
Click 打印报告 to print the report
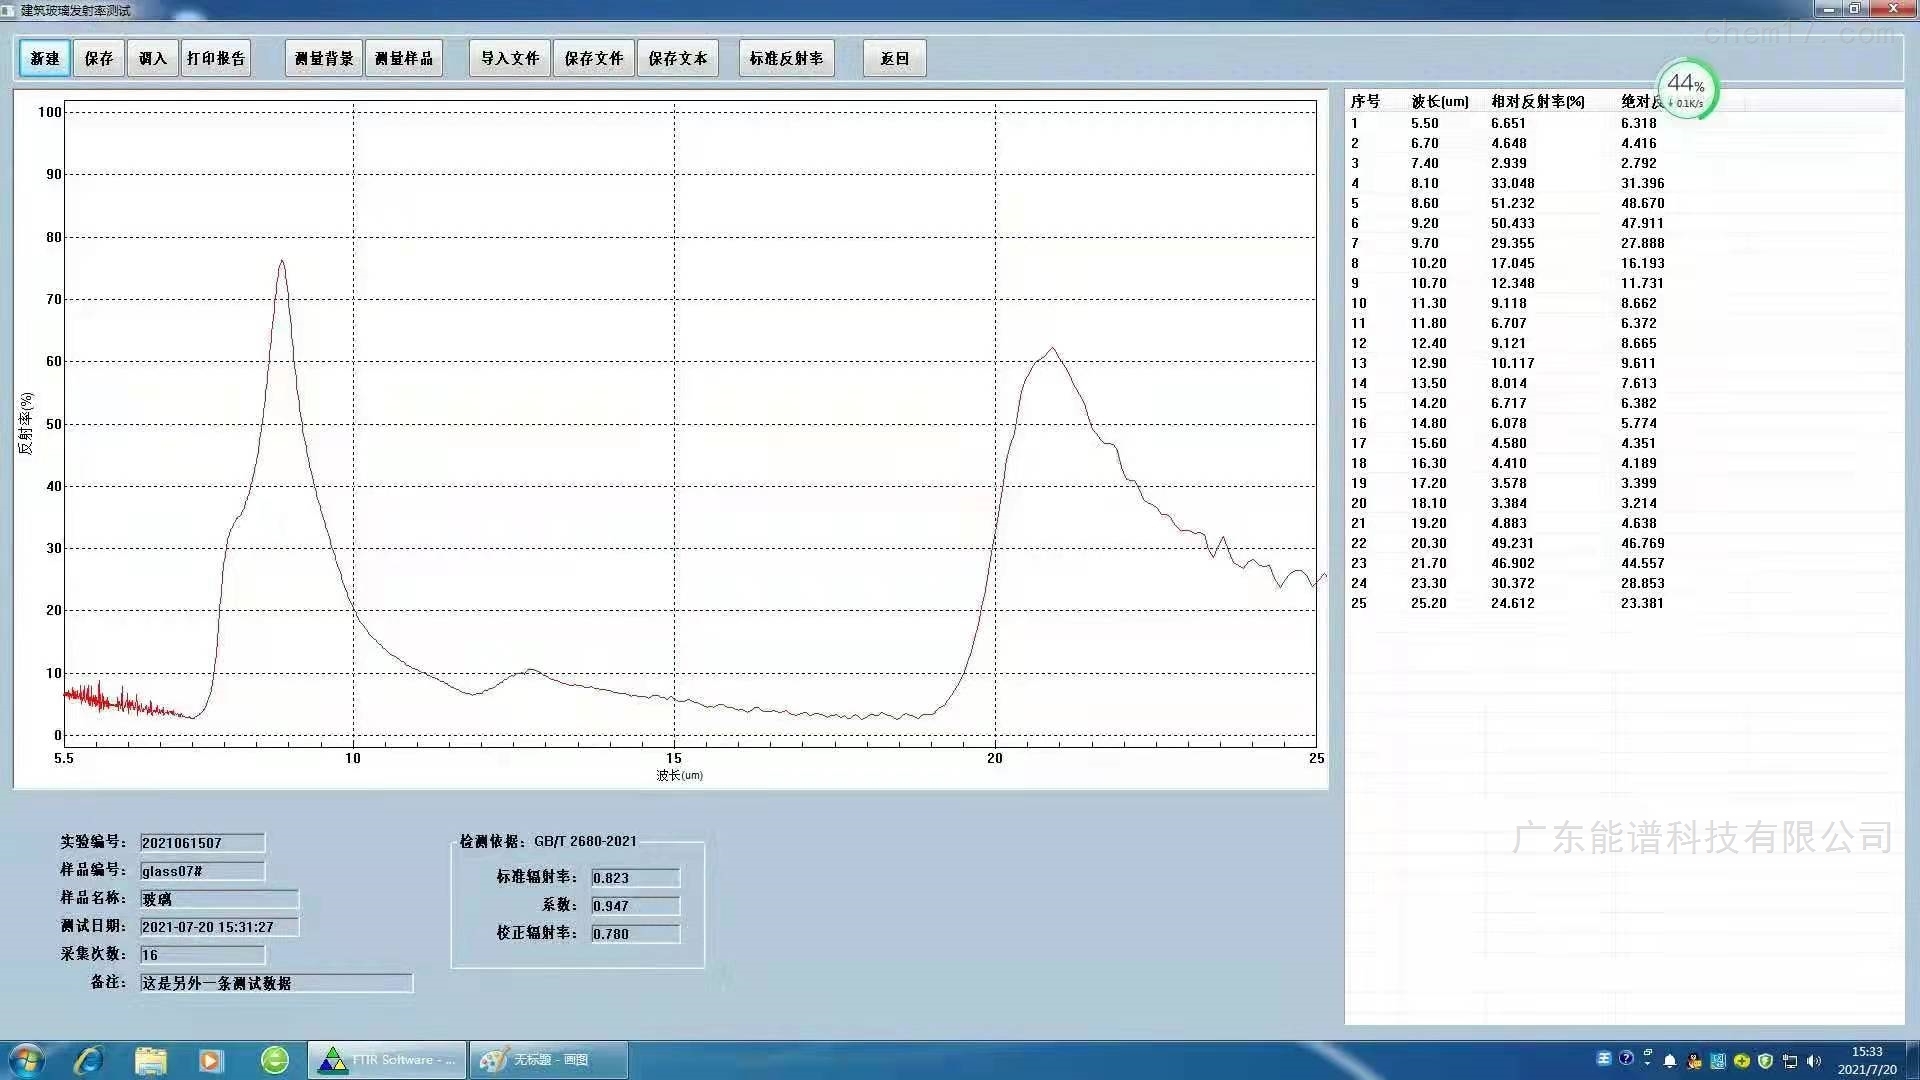click(216, 58)
